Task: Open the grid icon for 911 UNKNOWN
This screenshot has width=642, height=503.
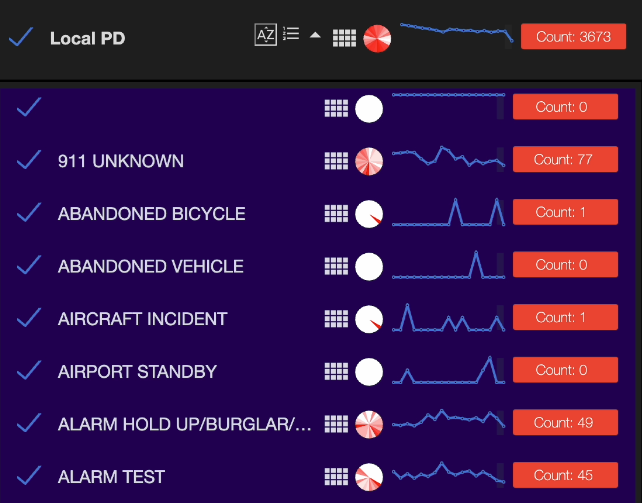Action: (x=337, y=161)
